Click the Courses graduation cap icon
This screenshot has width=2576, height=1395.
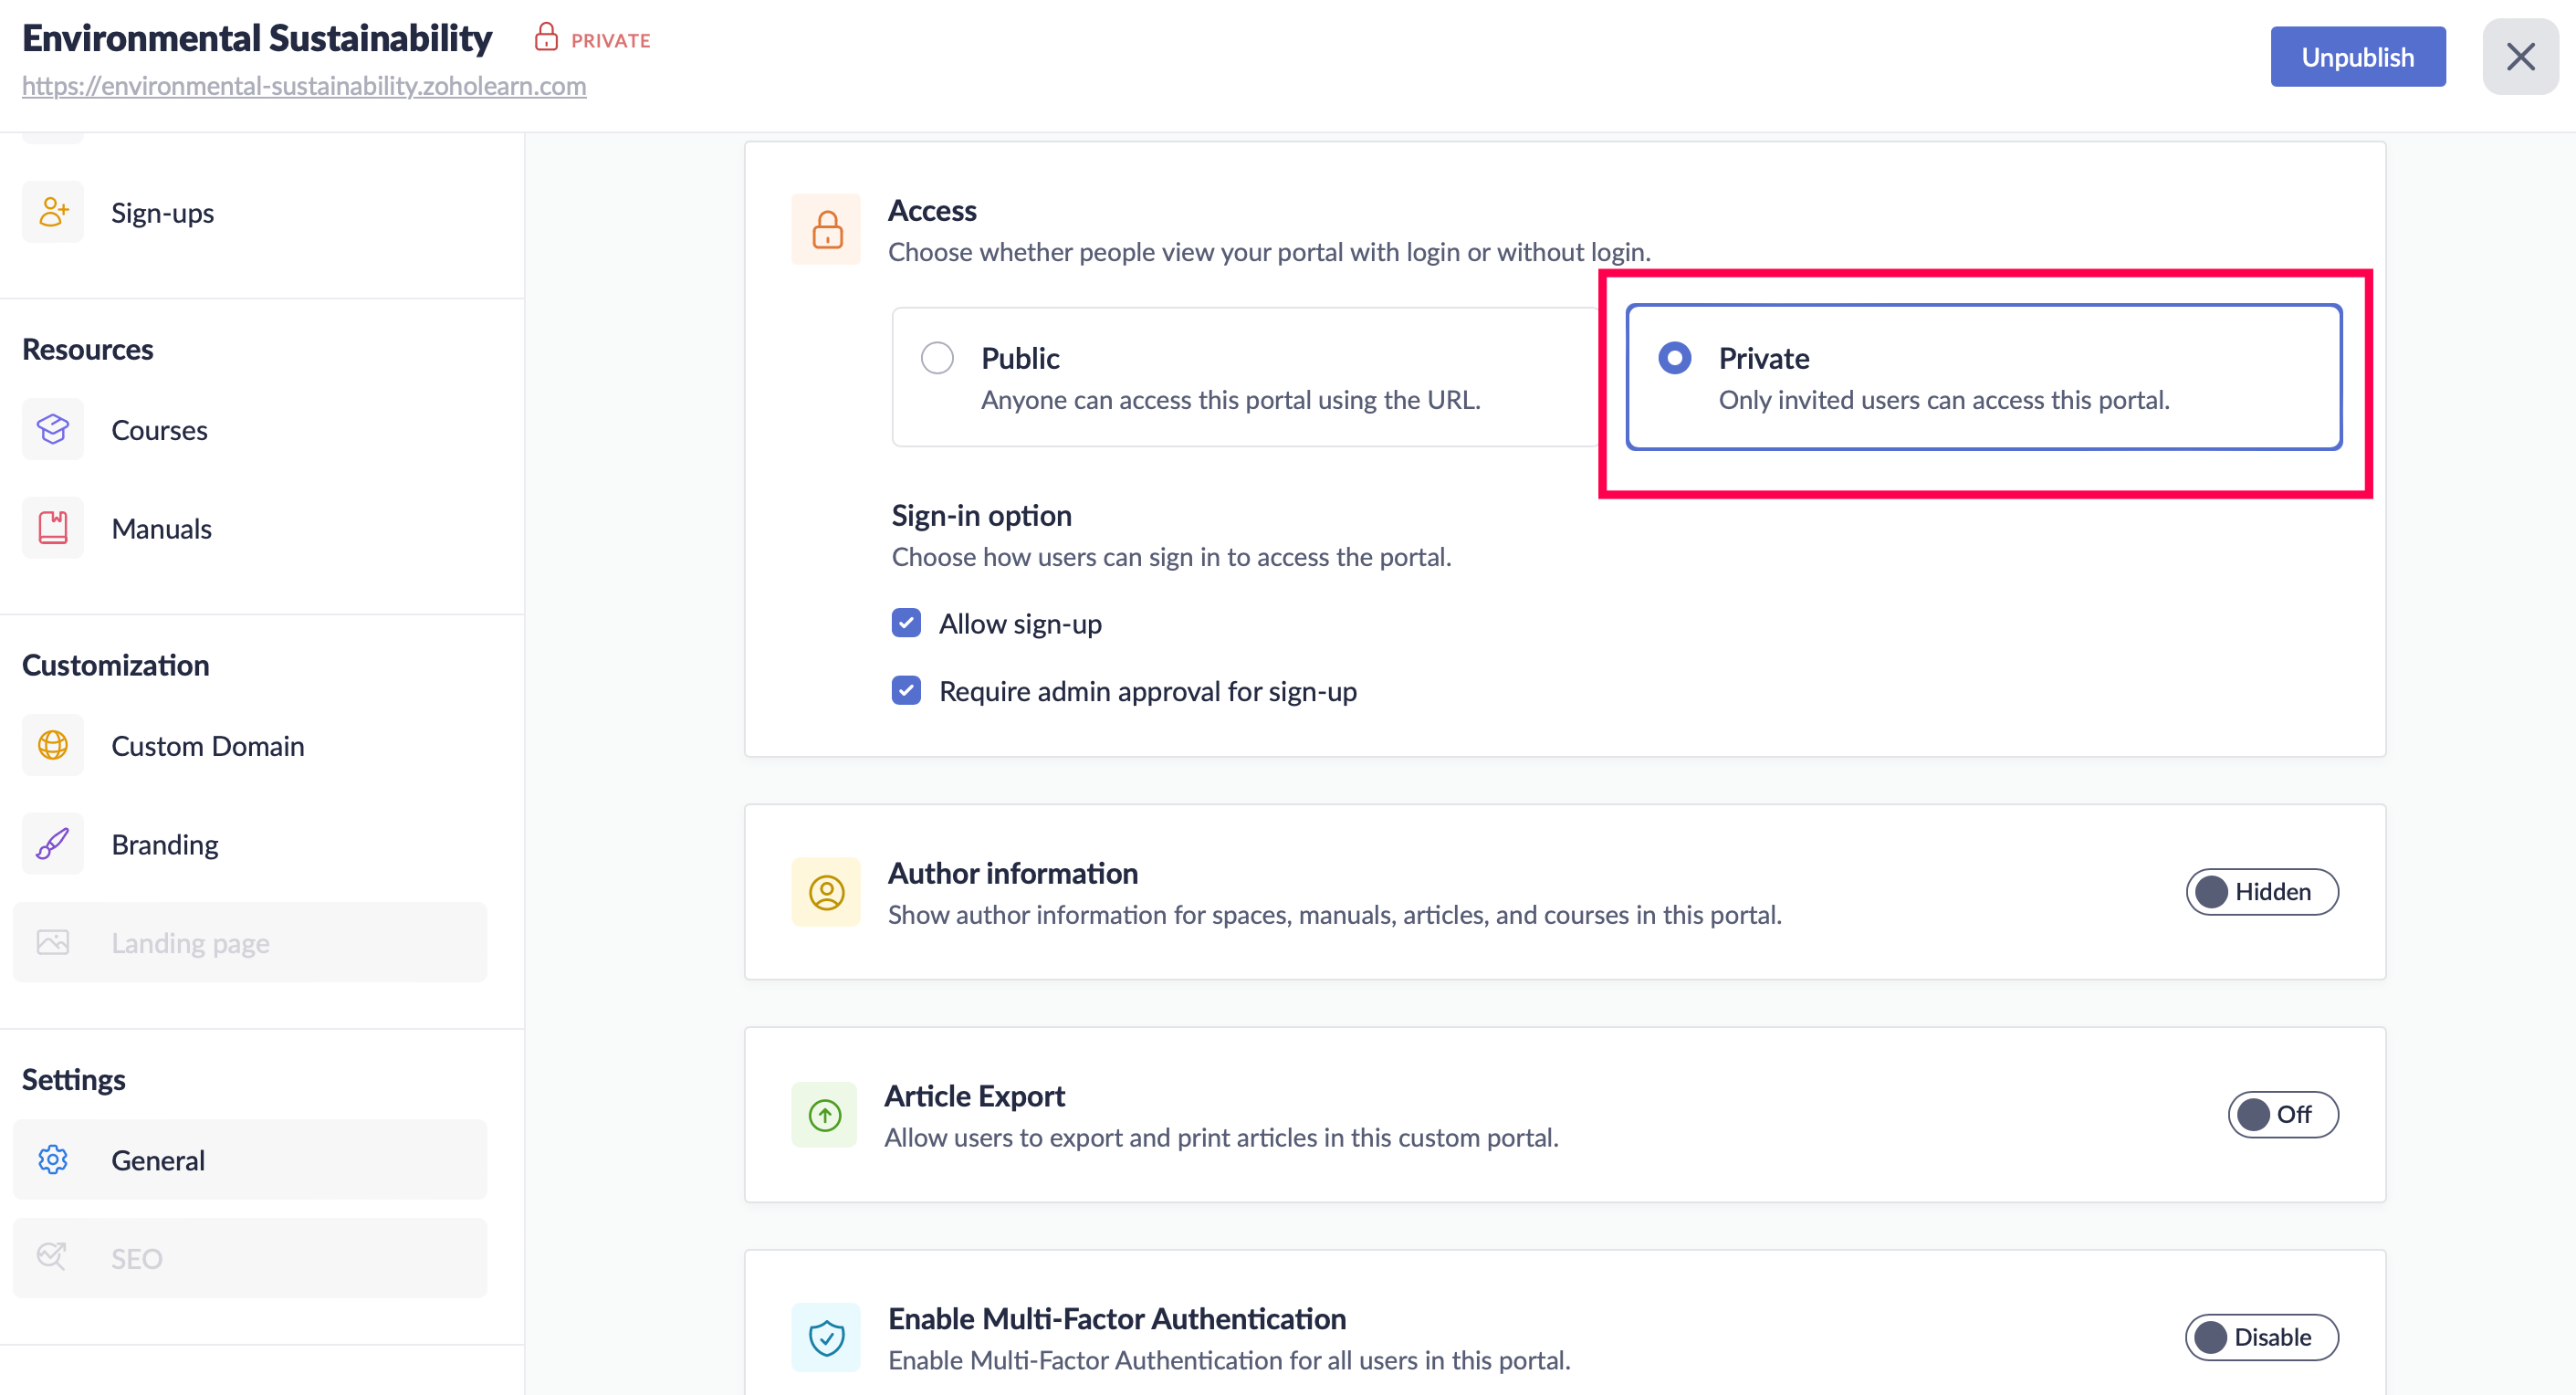(x=53, y=430)
